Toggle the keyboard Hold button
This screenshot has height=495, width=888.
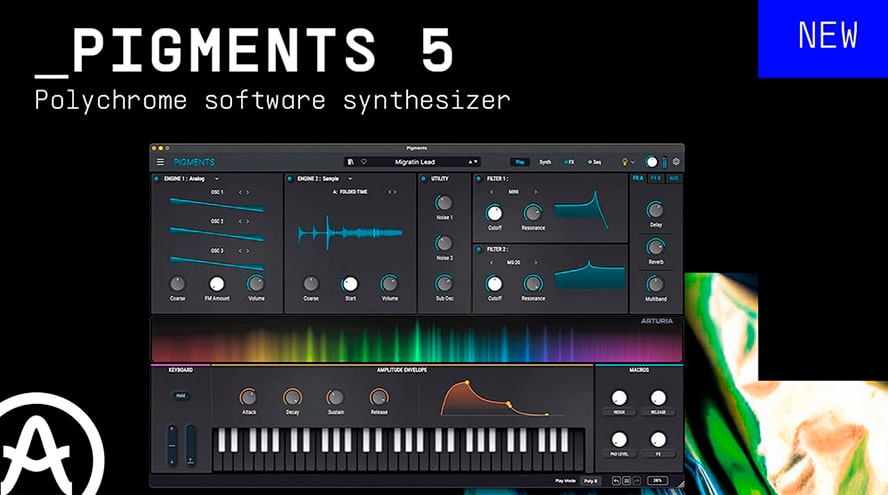[181, 396]
